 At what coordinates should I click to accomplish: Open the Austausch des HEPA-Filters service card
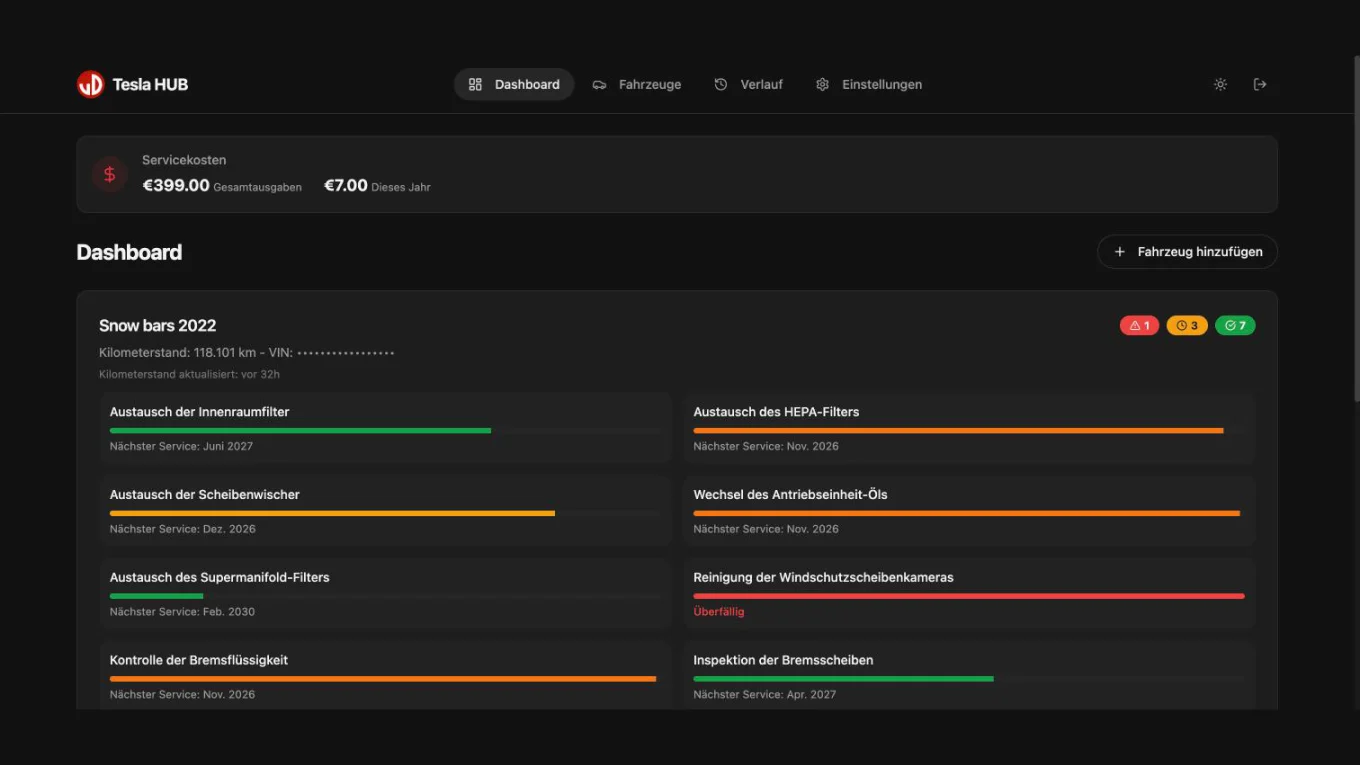(969, 428)
